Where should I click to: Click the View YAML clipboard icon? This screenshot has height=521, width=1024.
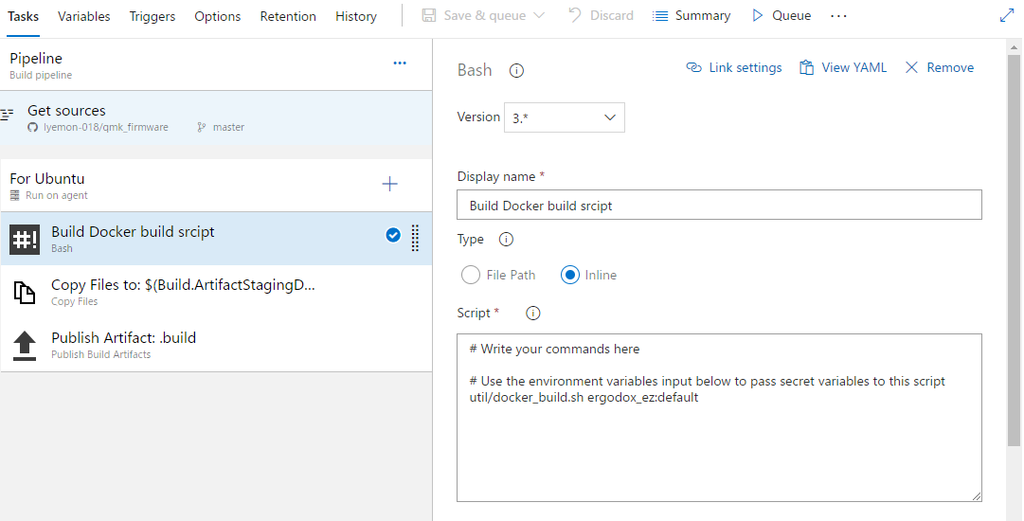click(x=807, y=68)
